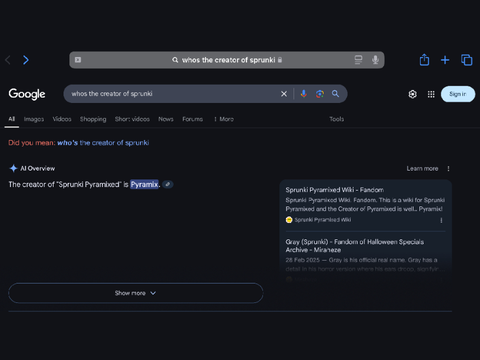Open a new tab with plus icon
This screenshot has width=480, height=360.
pos(445,60)
